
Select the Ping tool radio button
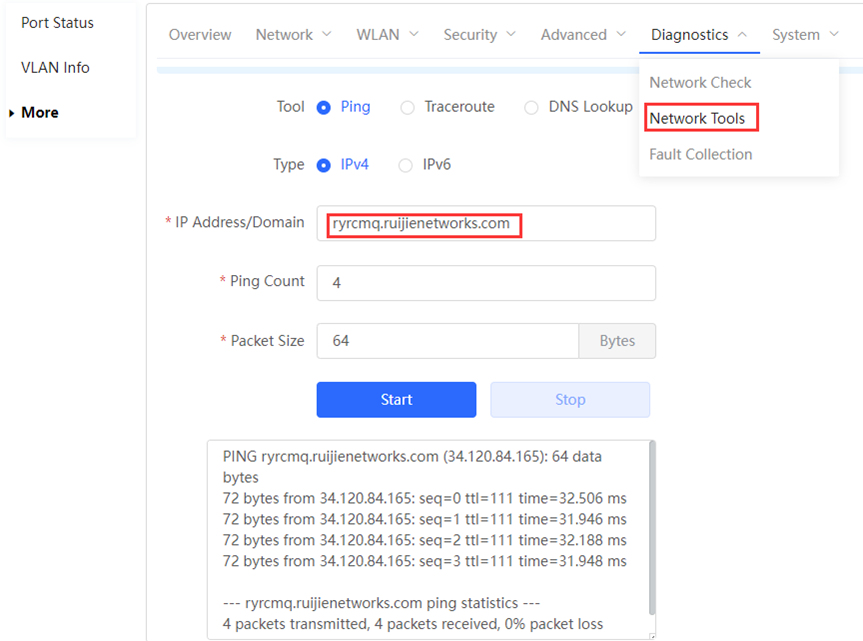324,108
